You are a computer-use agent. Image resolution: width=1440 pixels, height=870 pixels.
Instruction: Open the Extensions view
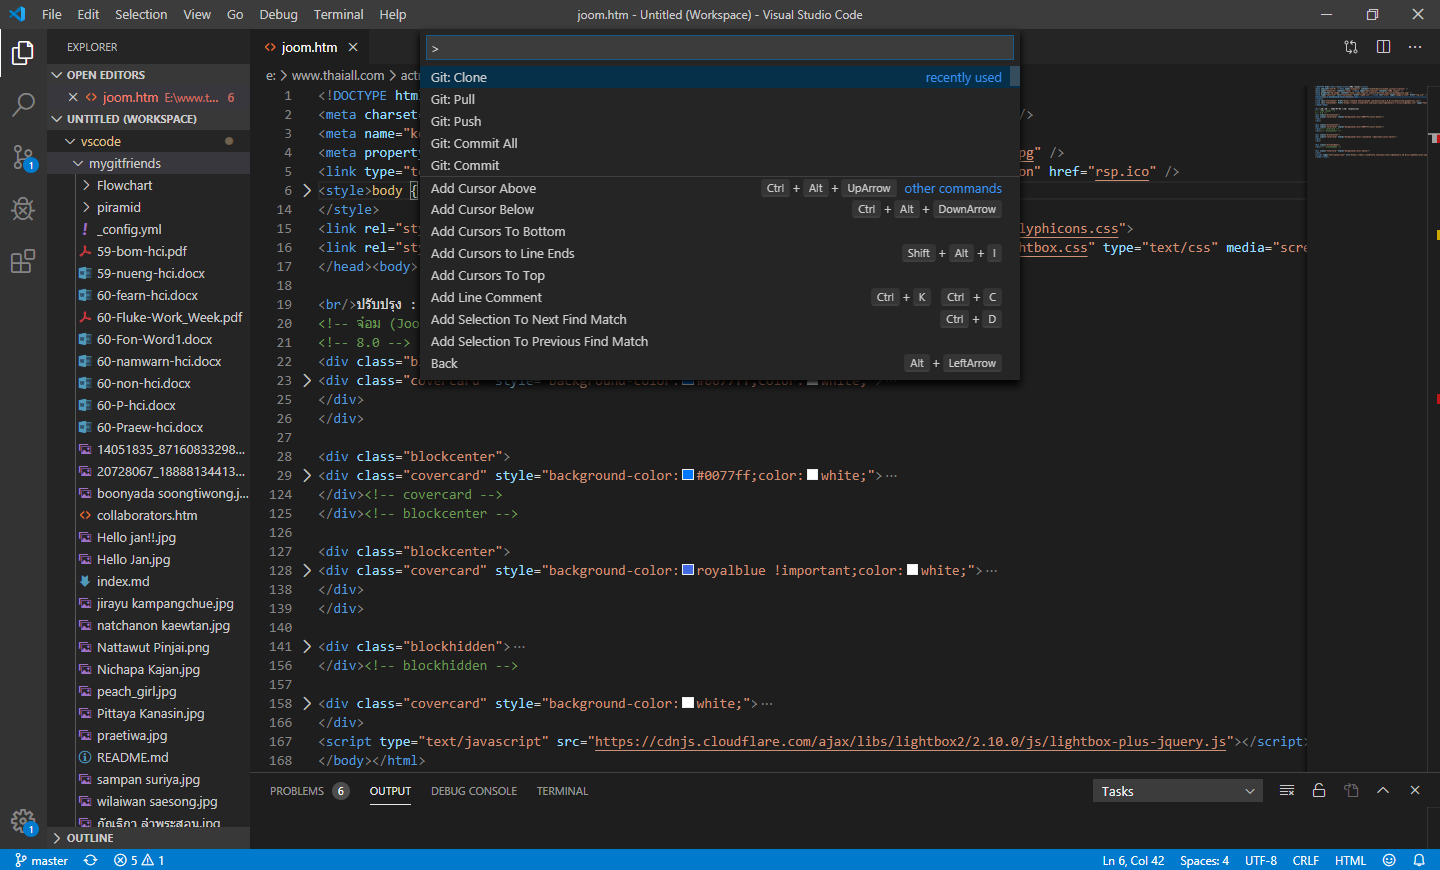(23, 262)
